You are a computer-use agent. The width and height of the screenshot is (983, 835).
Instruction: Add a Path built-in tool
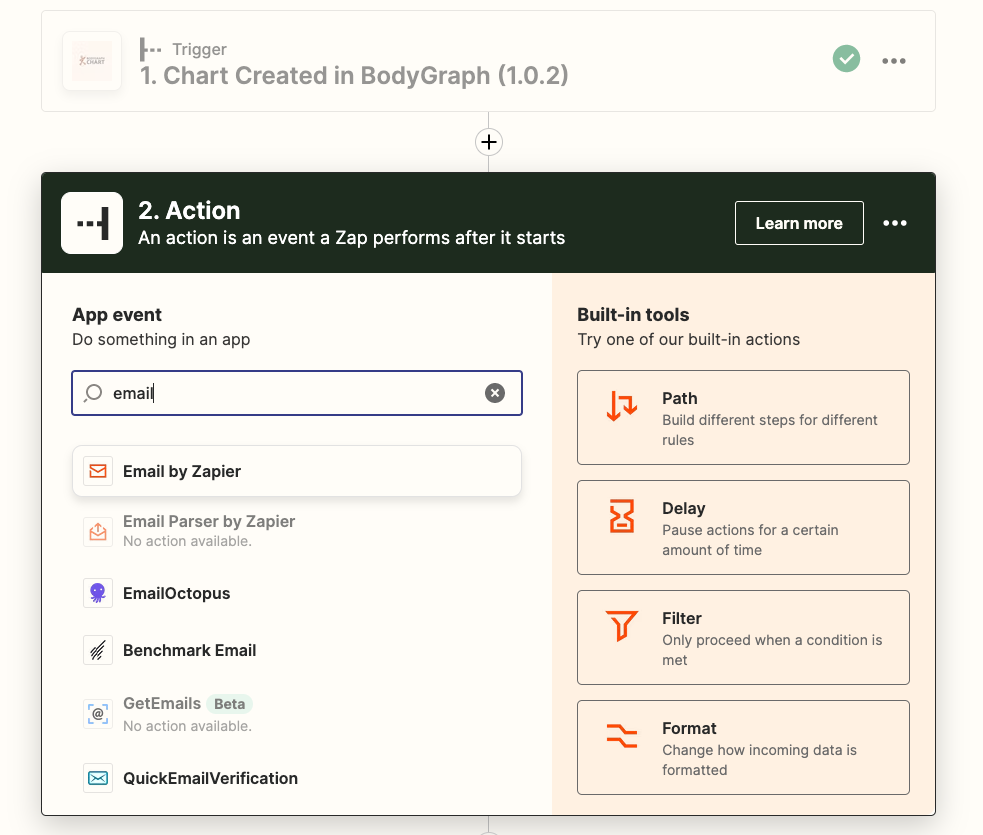744,418
